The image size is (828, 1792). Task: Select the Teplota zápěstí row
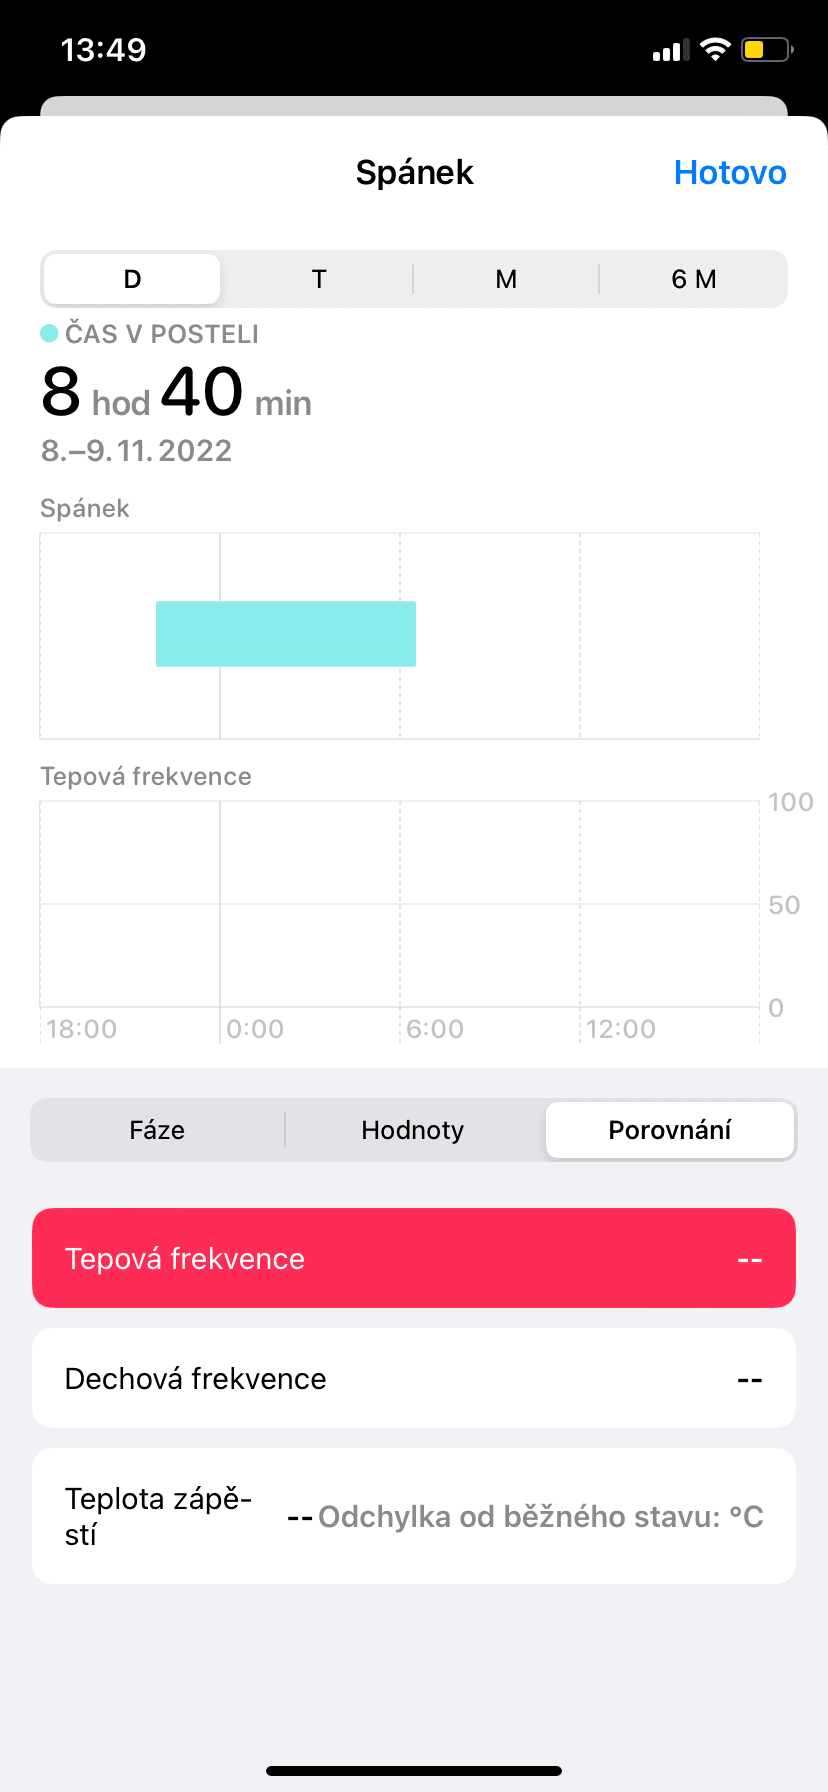coord(414,1516)
